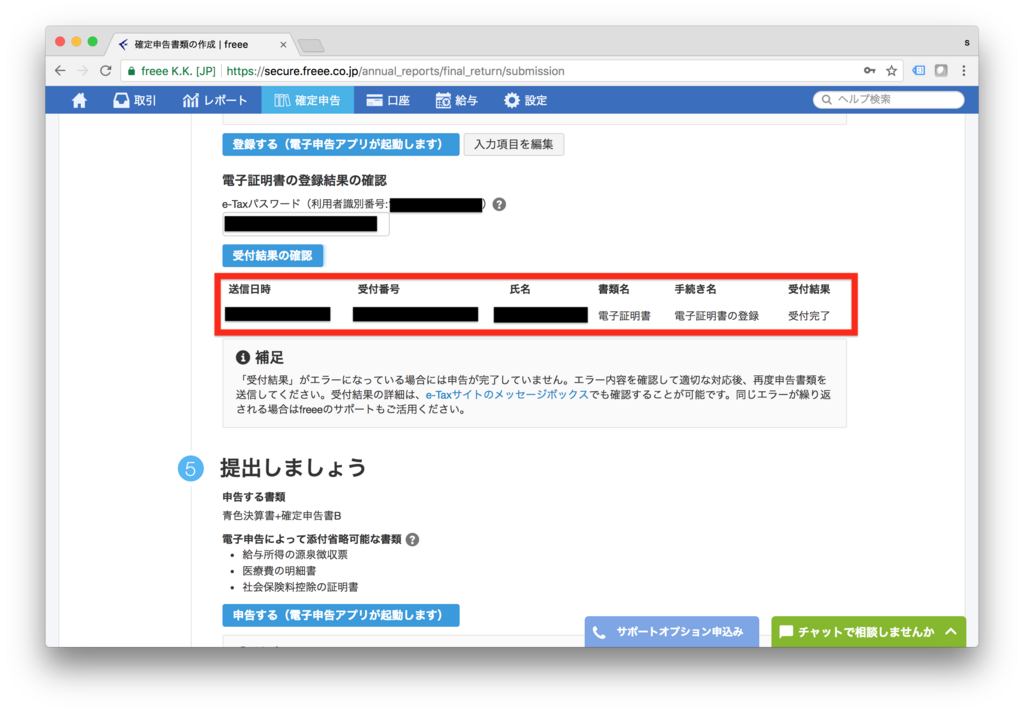
Task: Click the browser forward arrow
Action: [83, 71]
